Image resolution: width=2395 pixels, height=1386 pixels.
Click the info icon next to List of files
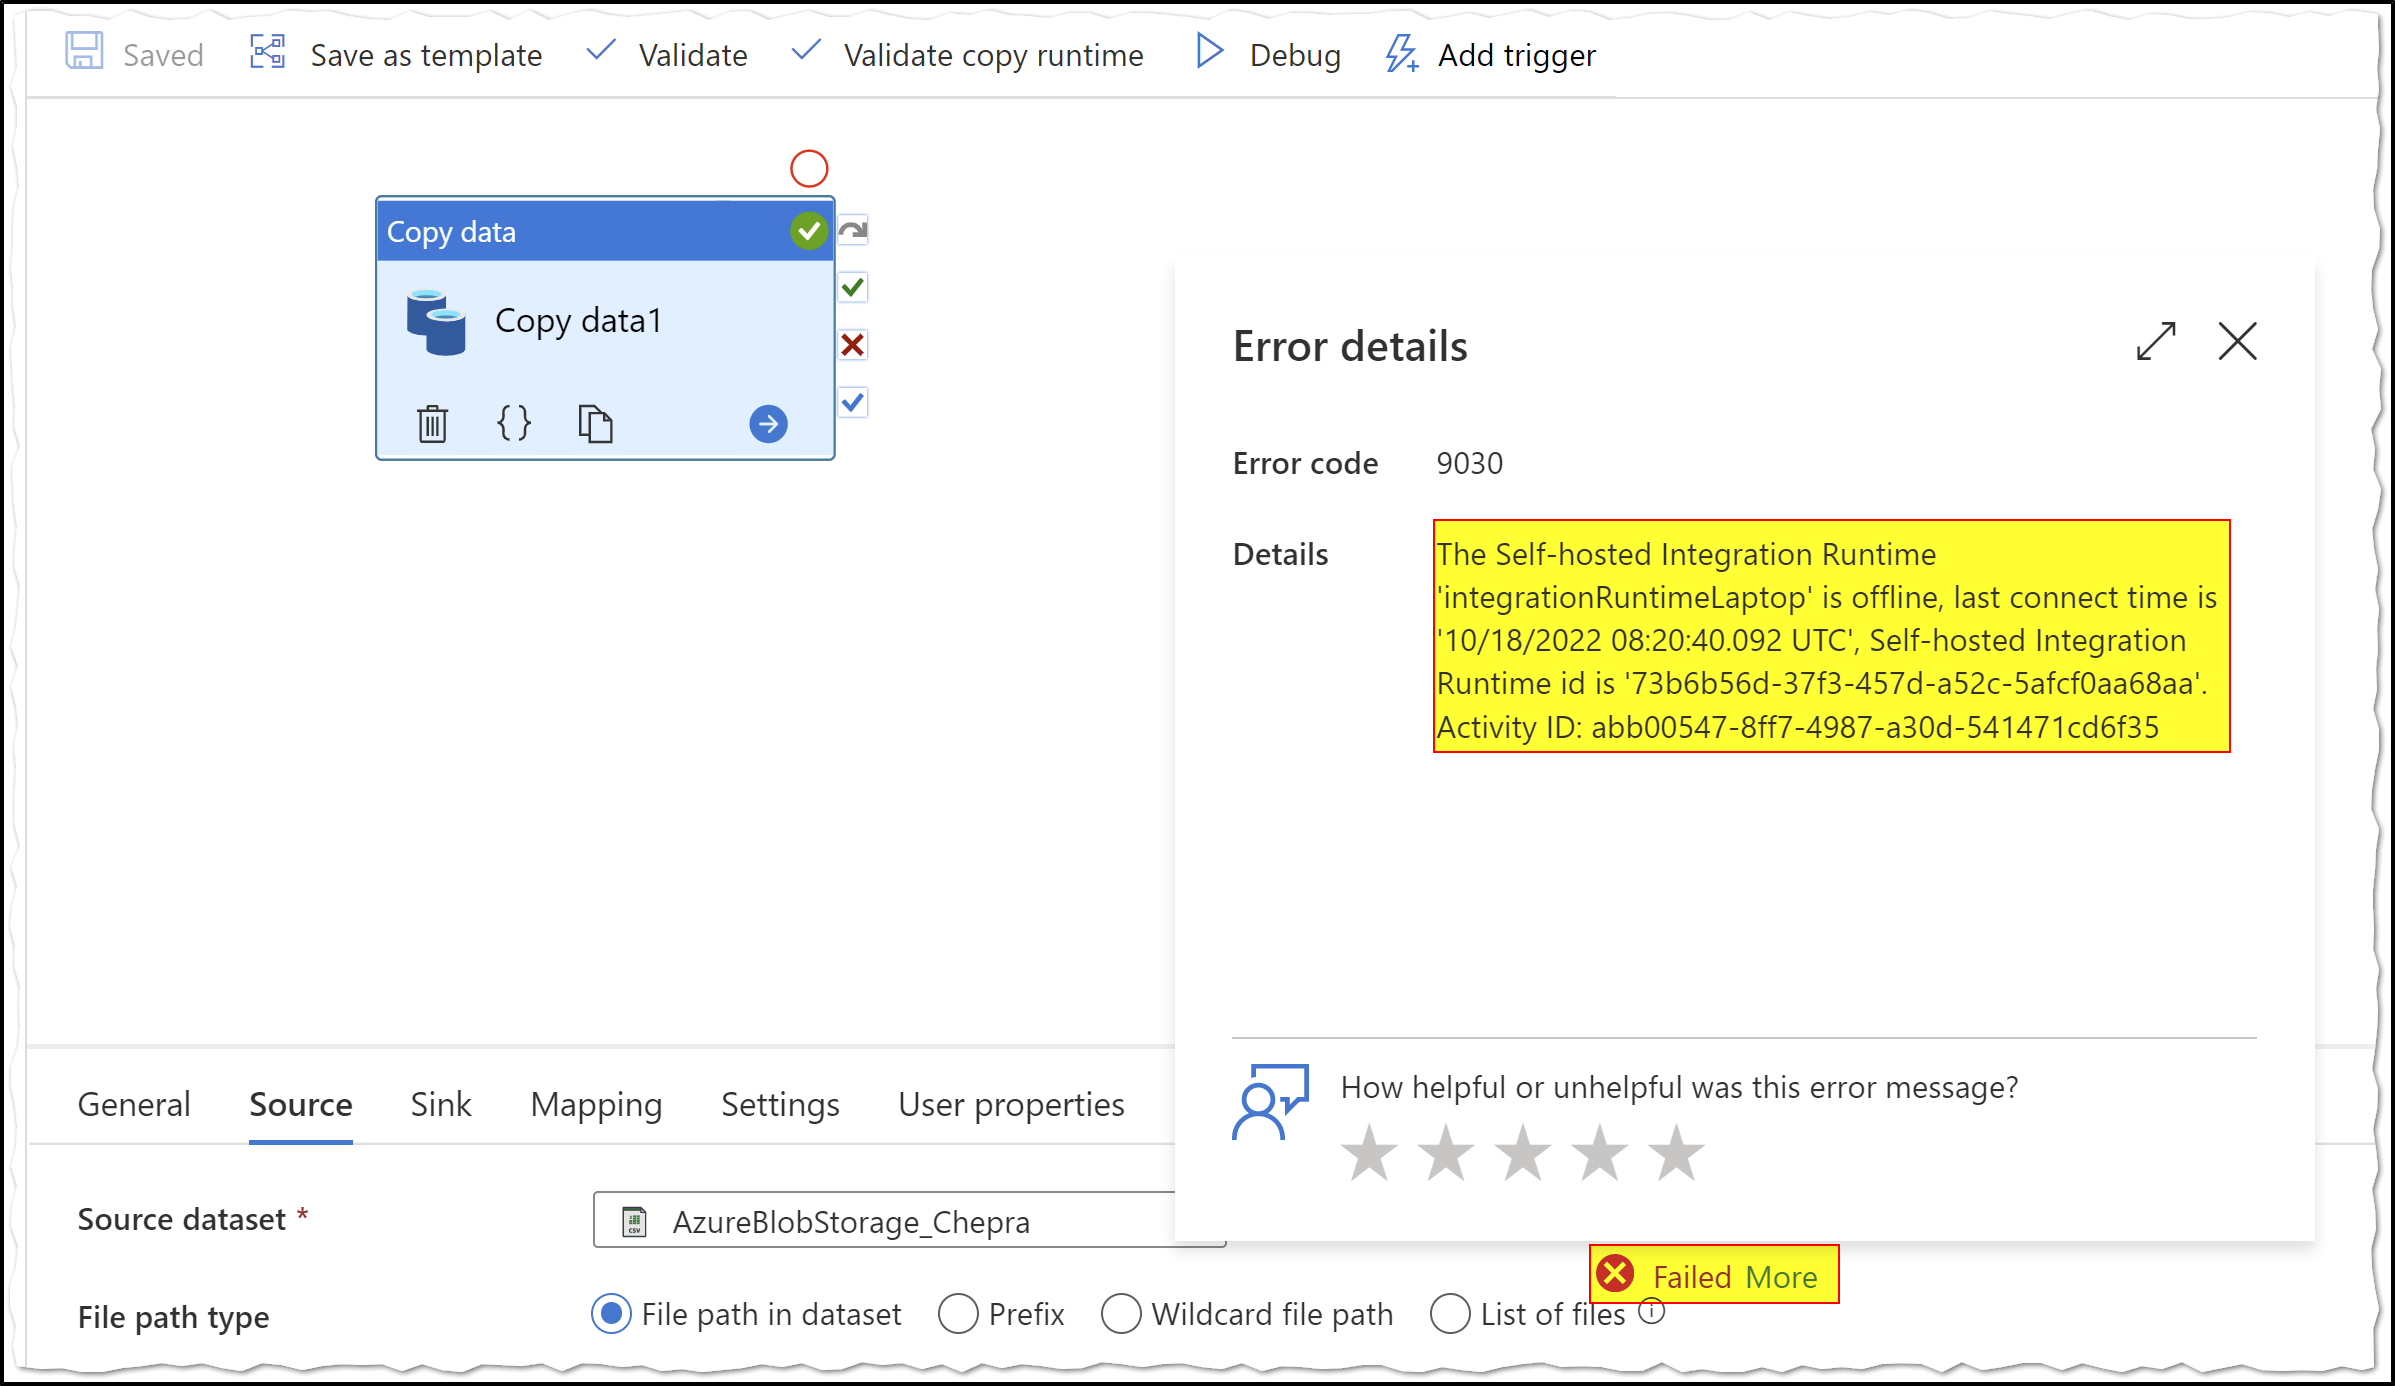[x=1651, y=1314]
